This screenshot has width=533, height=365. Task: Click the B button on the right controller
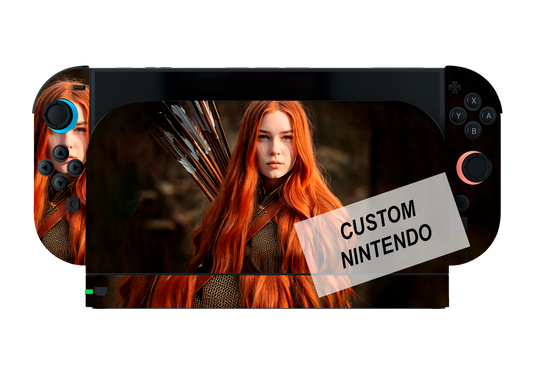pos(473,131)
